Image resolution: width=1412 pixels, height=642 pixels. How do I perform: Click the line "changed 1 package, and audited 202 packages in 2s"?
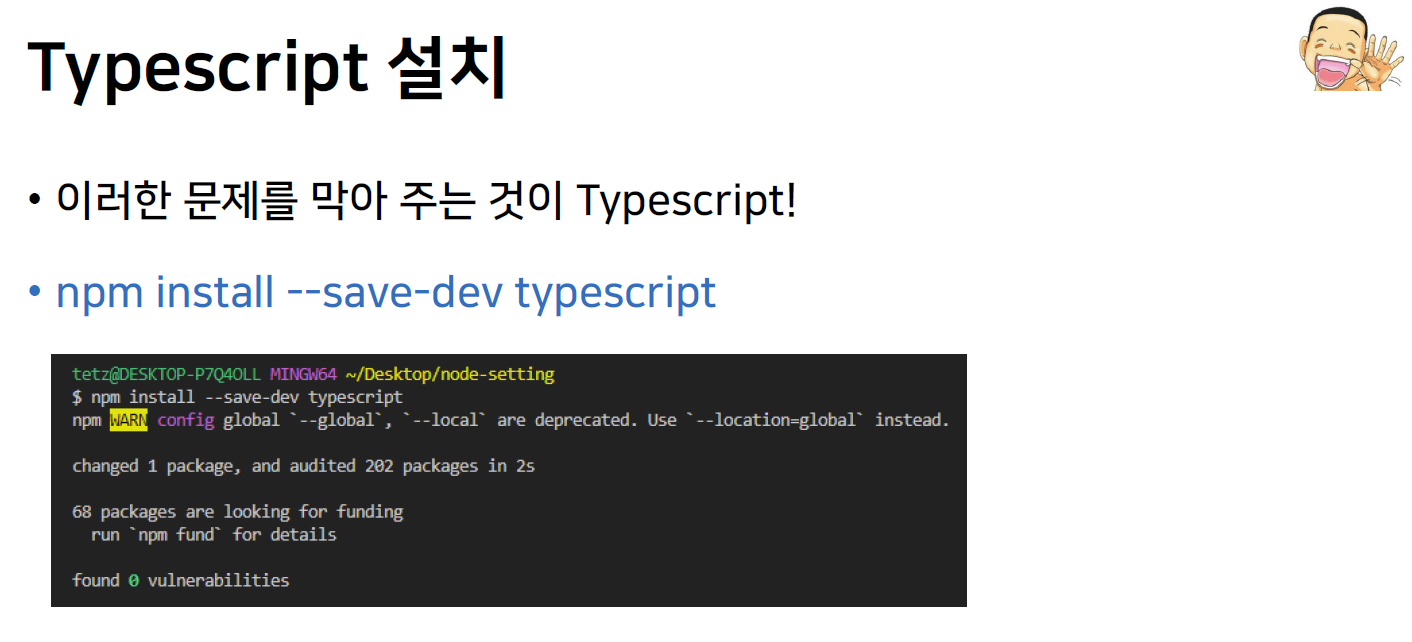pos(303,466)
